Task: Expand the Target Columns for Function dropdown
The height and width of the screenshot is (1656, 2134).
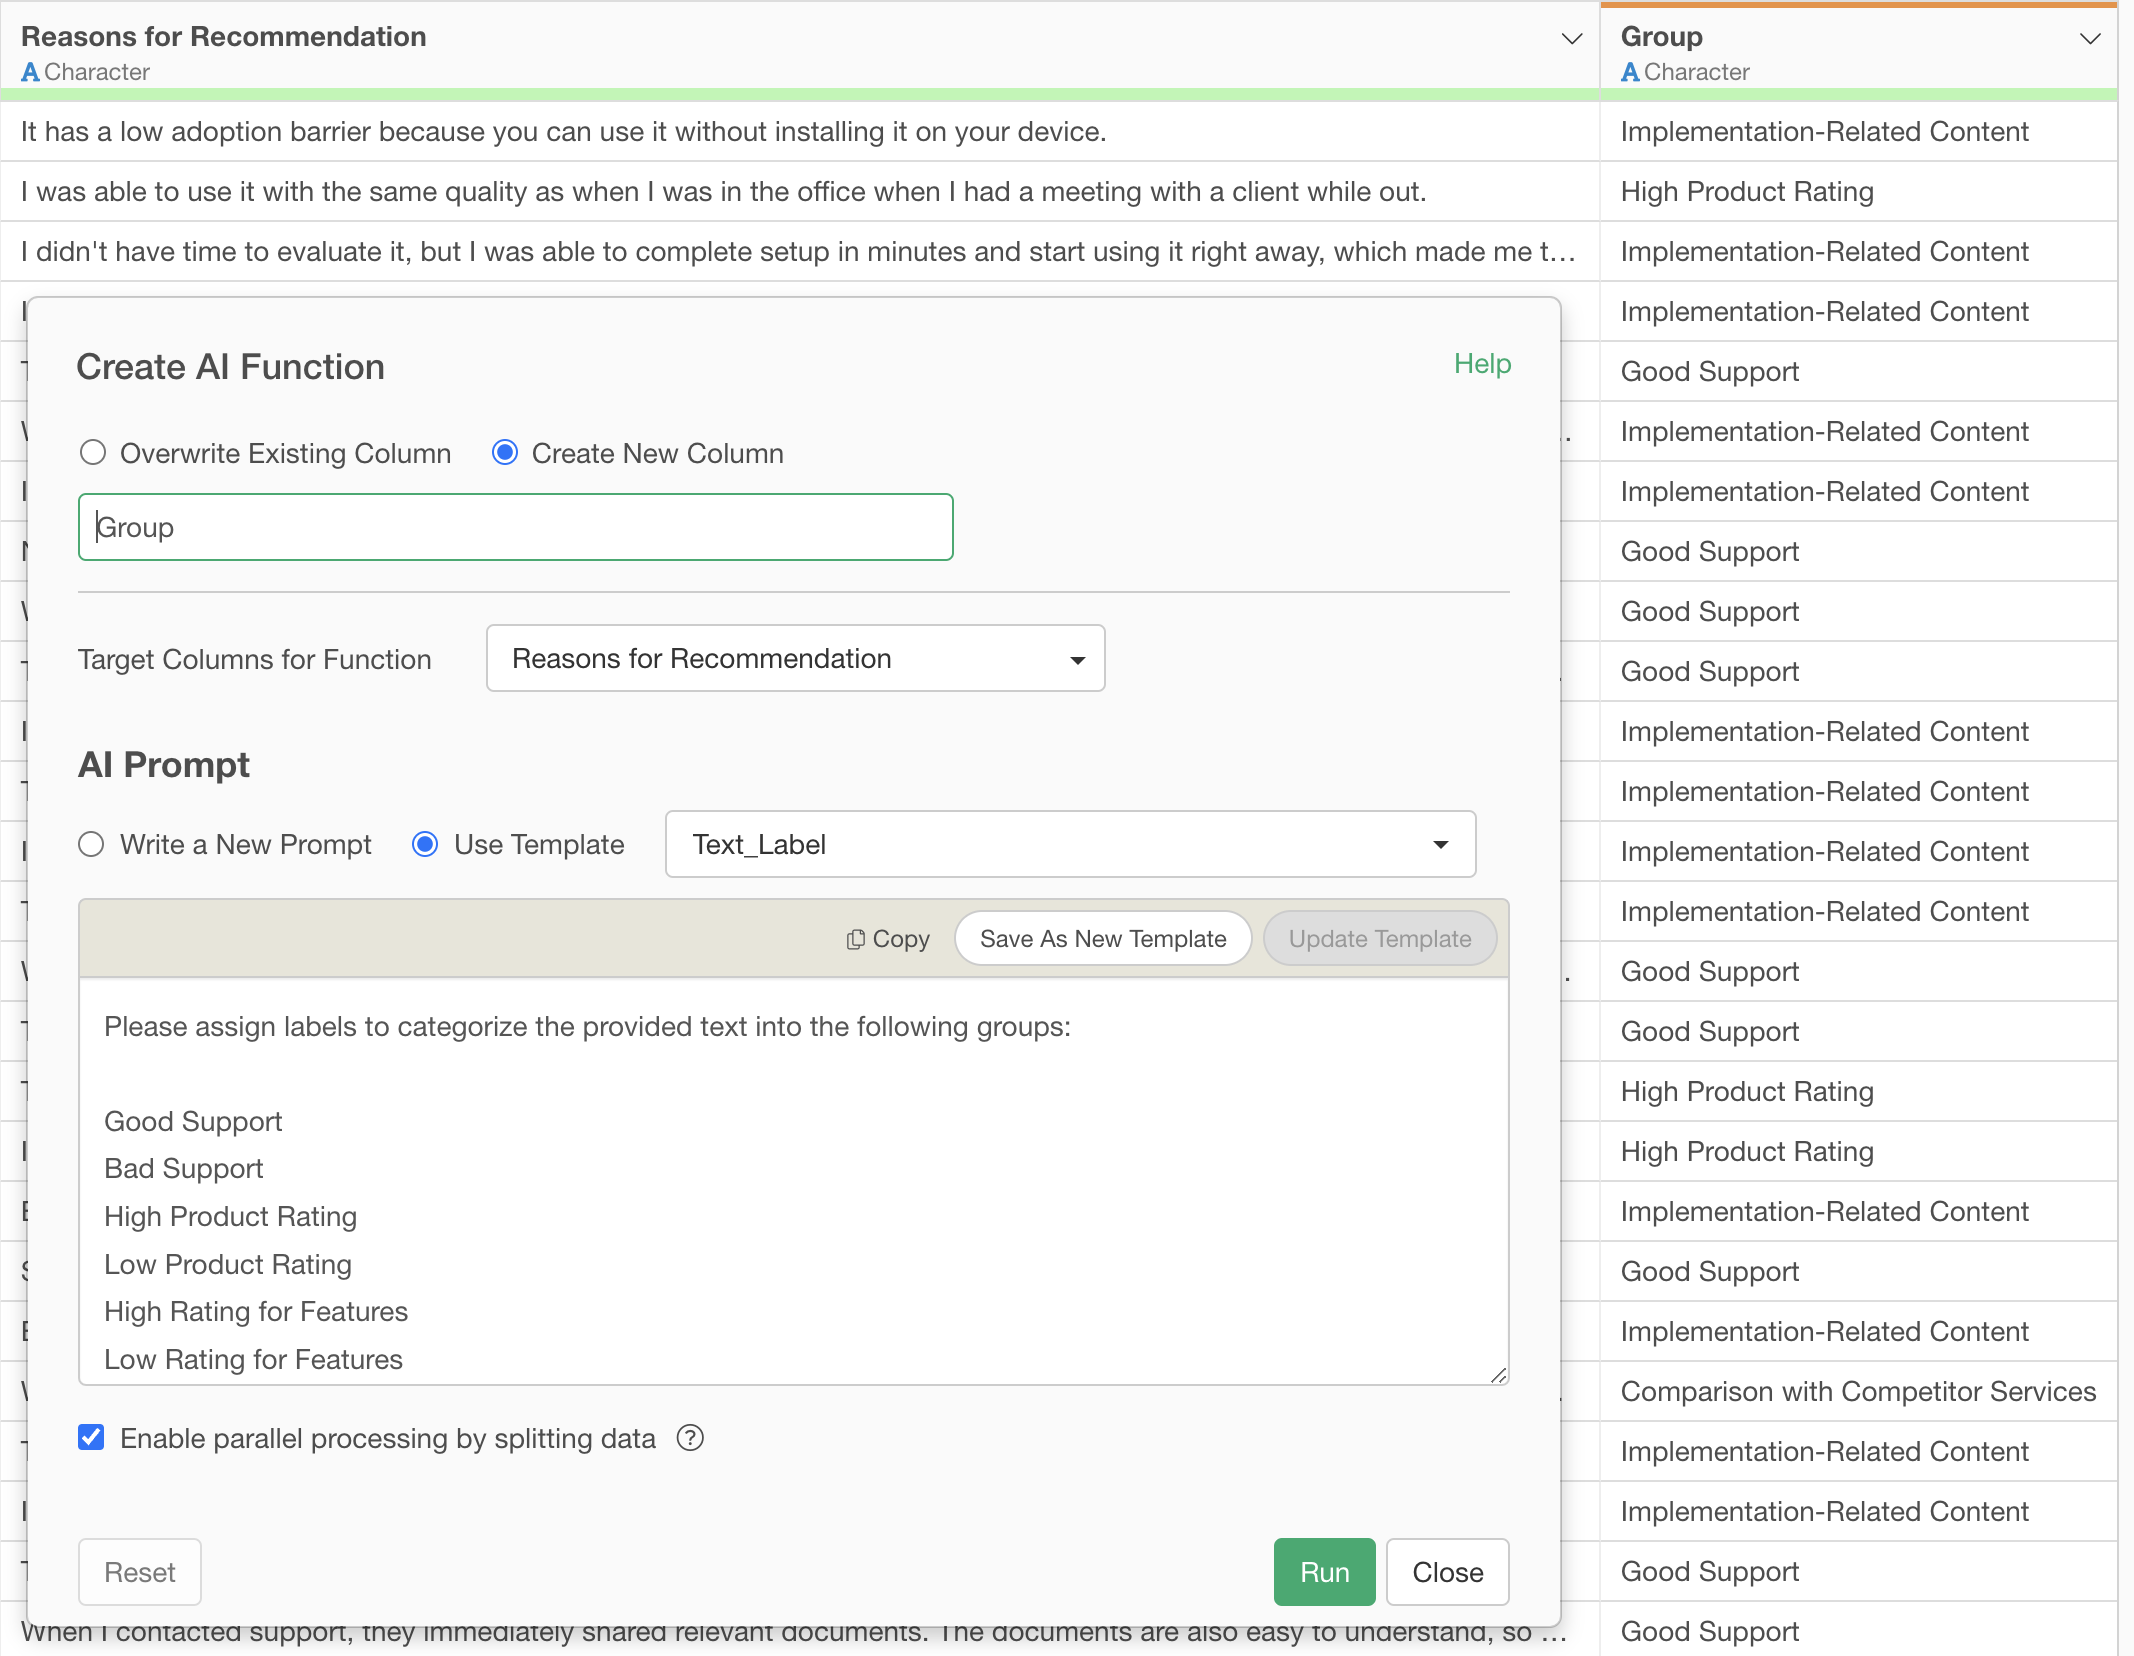Action: [x=795, y=659]
